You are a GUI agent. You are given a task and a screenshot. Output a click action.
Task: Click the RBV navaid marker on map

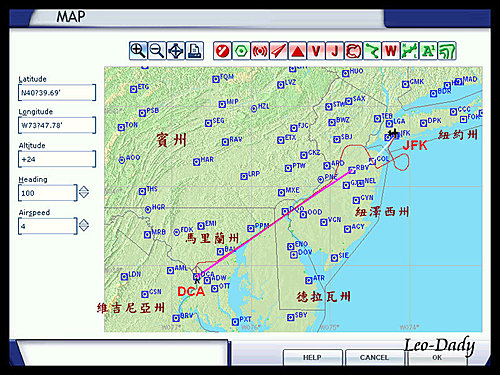click(352, 170)
